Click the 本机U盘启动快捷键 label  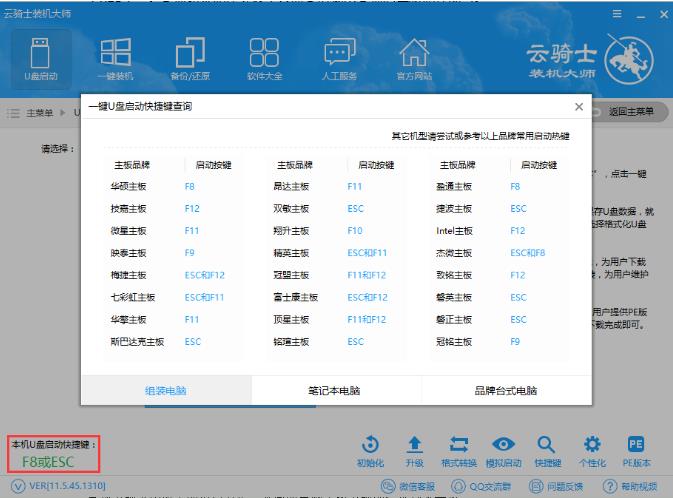[53, 444]
